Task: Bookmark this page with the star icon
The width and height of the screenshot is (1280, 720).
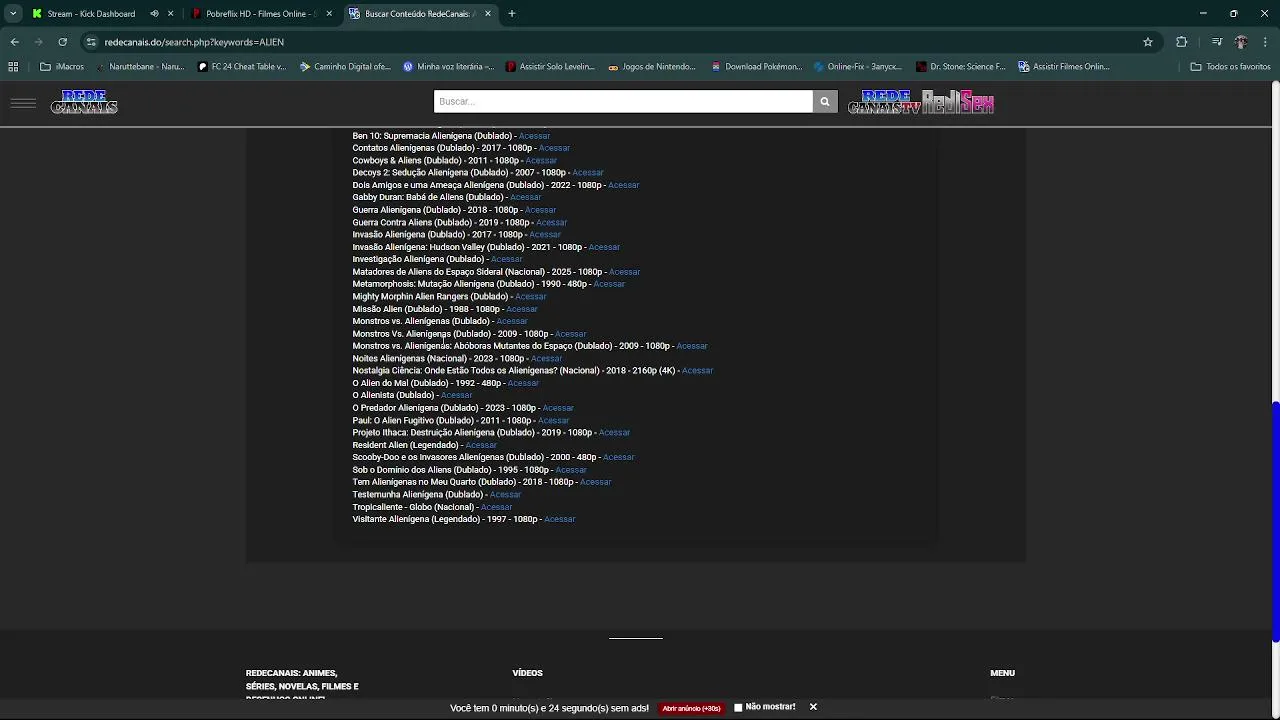Action: [x=1148, y=42]
